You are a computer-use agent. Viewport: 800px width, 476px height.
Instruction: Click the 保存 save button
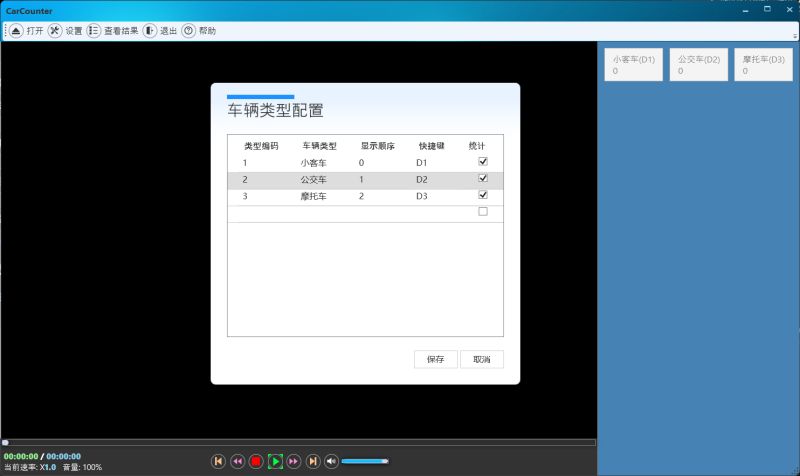(436, 359)
